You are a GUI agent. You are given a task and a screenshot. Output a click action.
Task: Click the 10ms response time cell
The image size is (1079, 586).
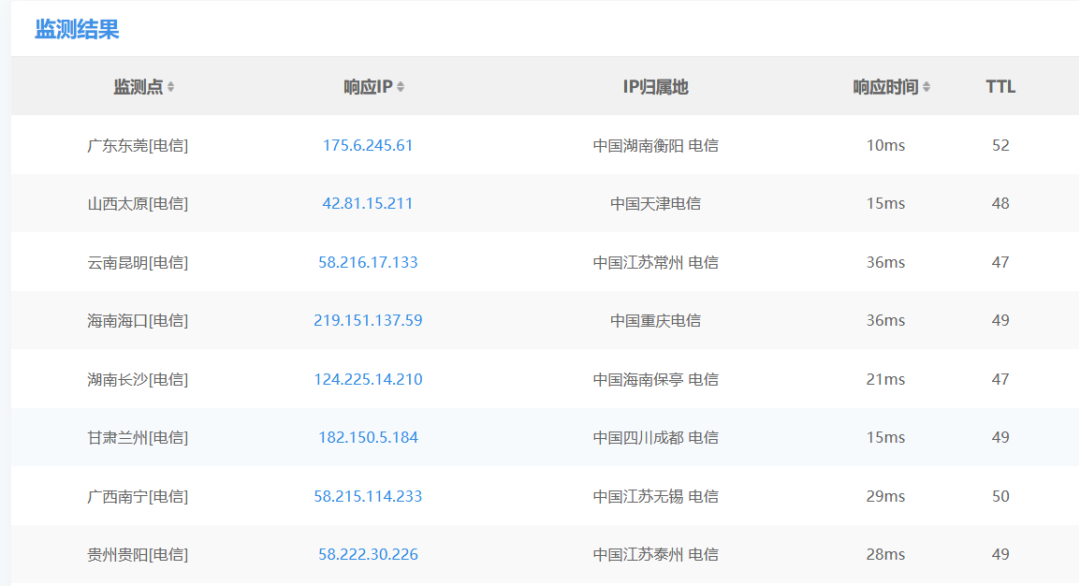point(885,145)
